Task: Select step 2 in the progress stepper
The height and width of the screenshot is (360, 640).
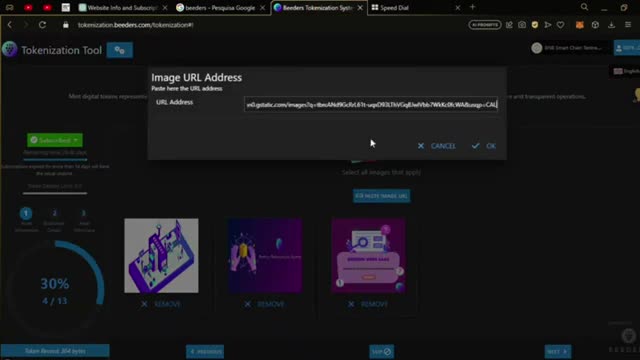Action: point(54,213)
